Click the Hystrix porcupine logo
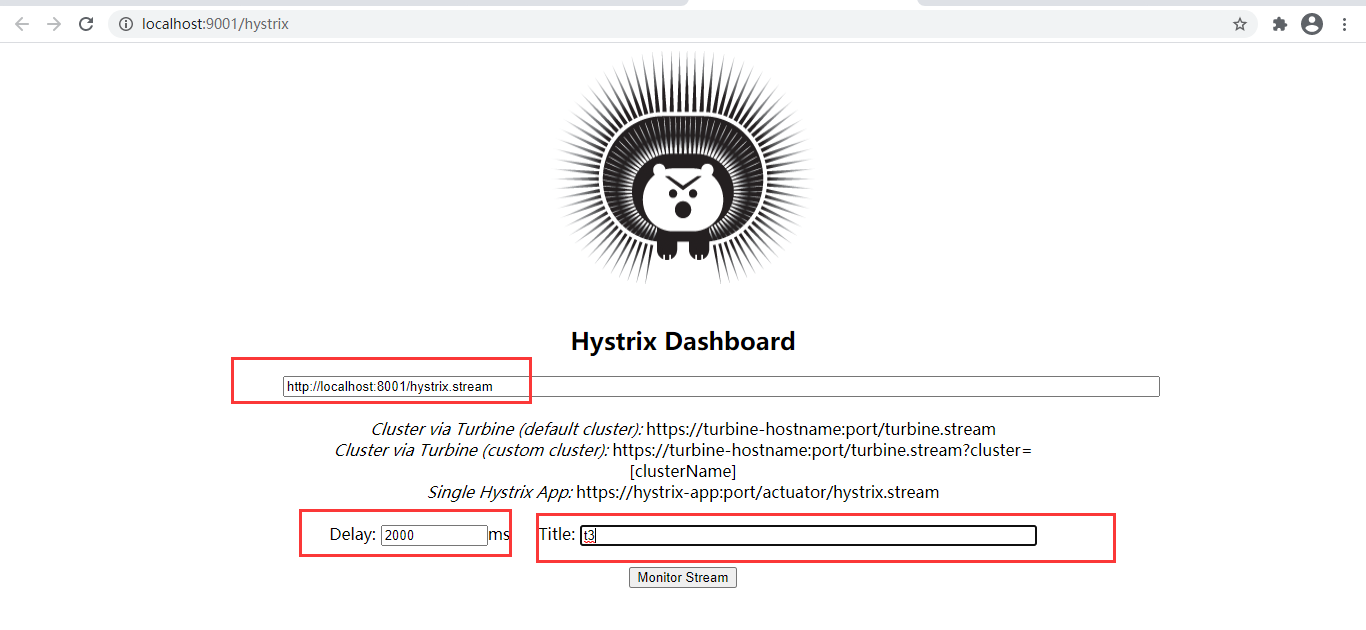Screen dimensions: 1366x630 click(683, 168)
